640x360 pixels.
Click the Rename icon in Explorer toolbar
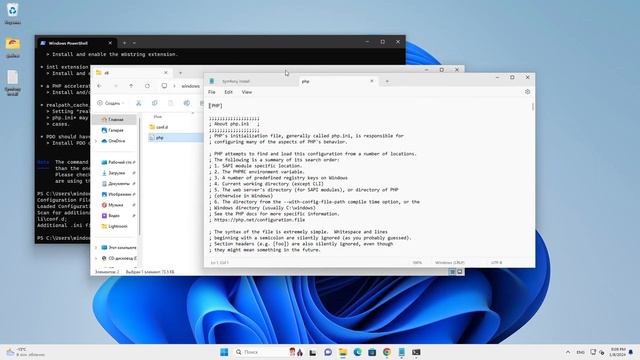pyautogui.click(x=187, y=103)
